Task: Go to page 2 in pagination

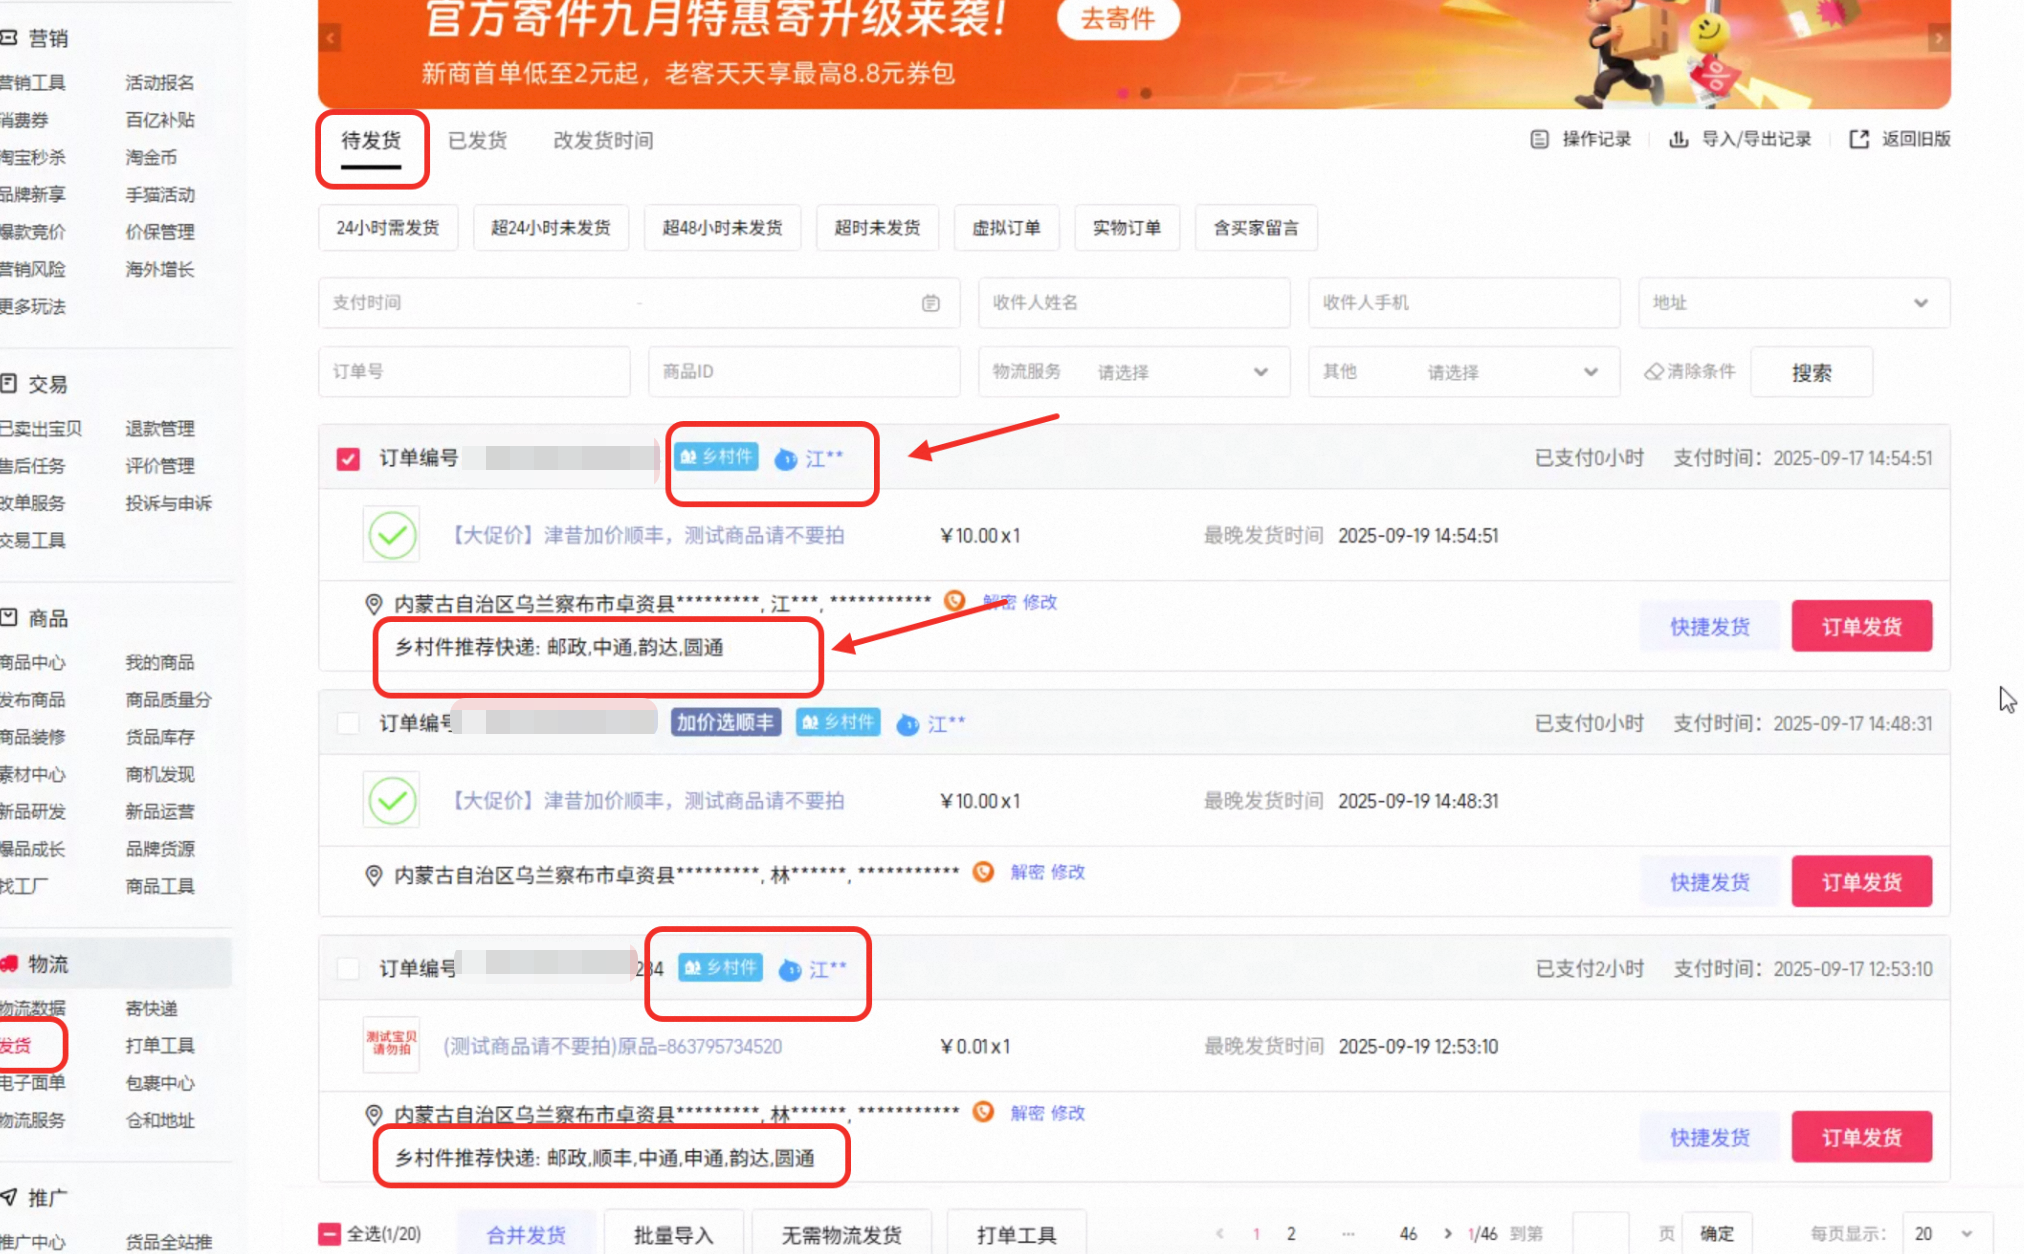Action: [1291, 1233]
